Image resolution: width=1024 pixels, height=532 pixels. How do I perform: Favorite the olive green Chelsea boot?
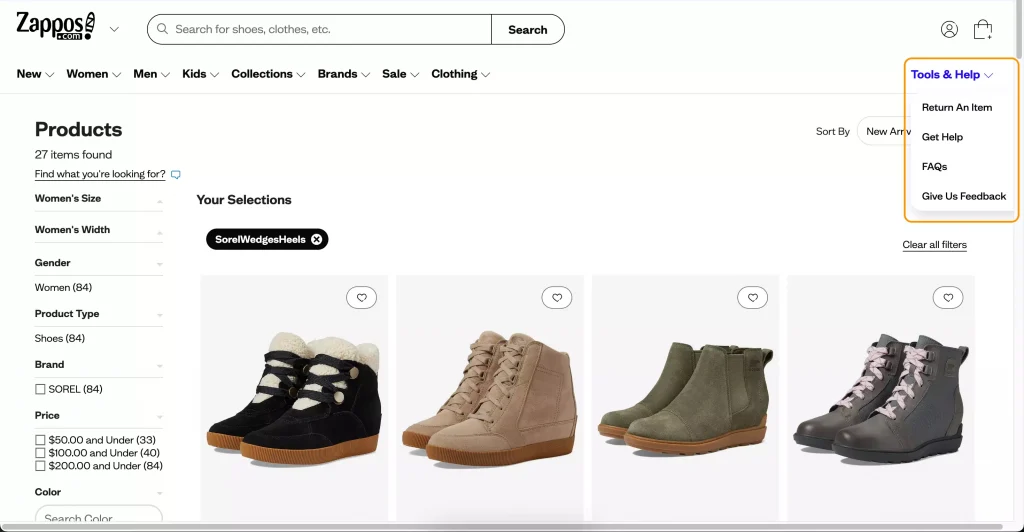752,298
